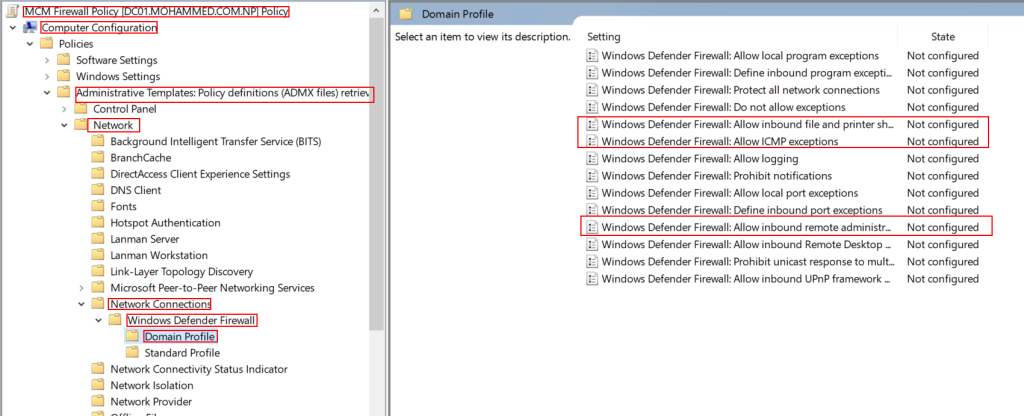Select Allow inbound remote administration exception setting
The image size is (1024, 416).
coord(783,227)
